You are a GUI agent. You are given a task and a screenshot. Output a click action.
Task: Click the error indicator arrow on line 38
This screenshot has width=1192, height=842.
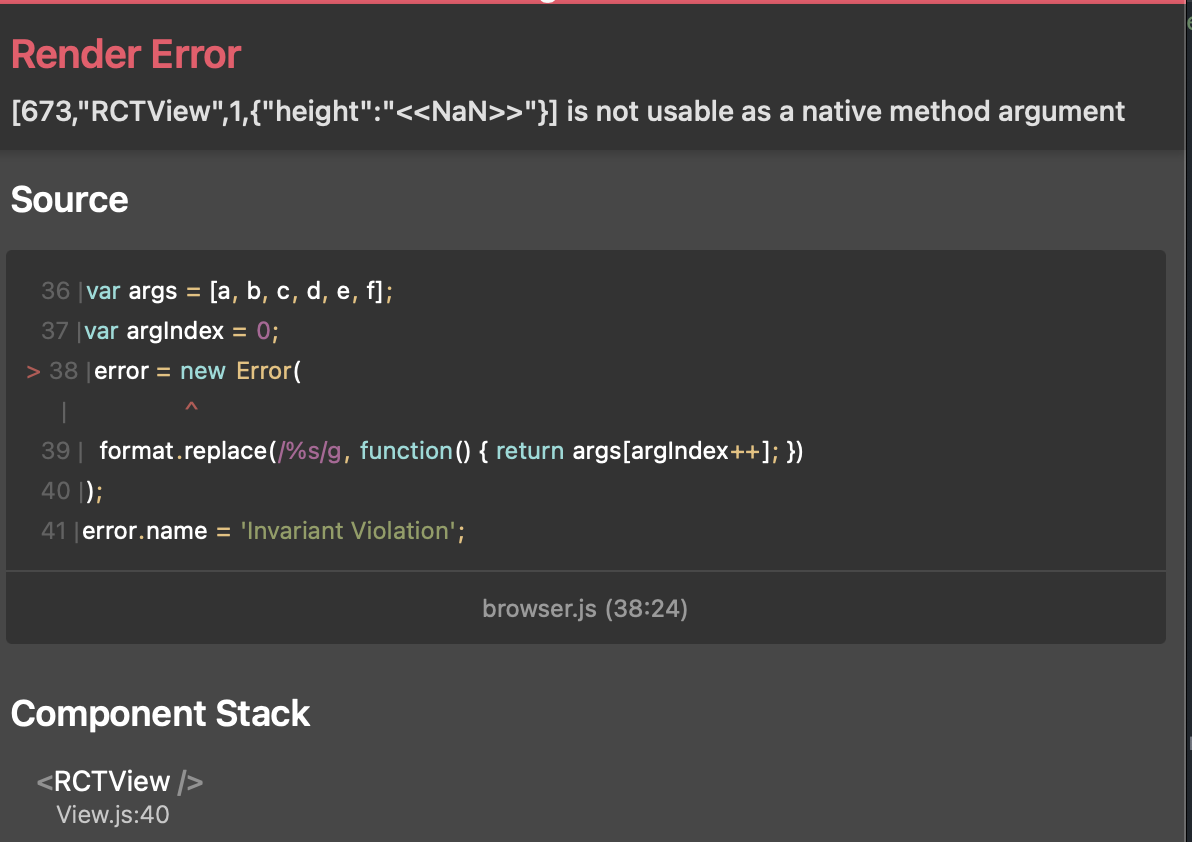[32, 370]
